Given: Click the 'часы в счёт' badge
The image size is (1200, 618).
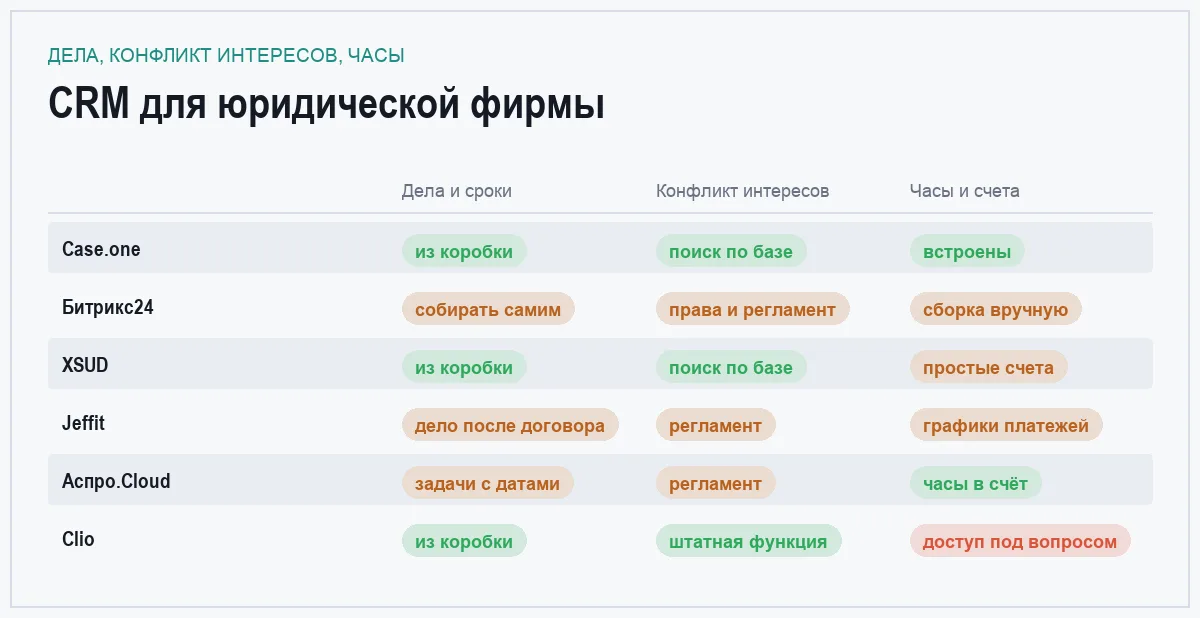Looking at the screenshot, I should click(x=976, y=483).
